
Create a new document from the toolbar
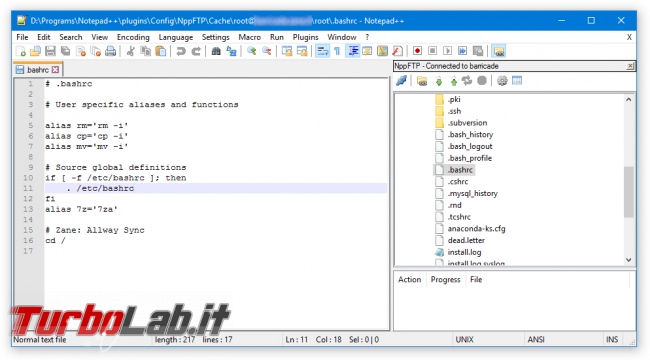[20, 51]
